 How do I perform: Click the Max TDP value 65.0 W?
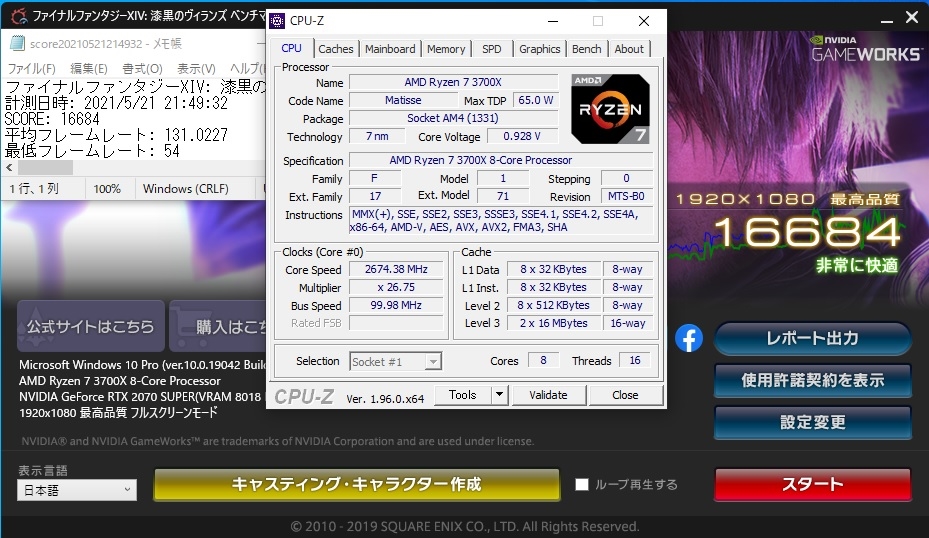point(536,100)
